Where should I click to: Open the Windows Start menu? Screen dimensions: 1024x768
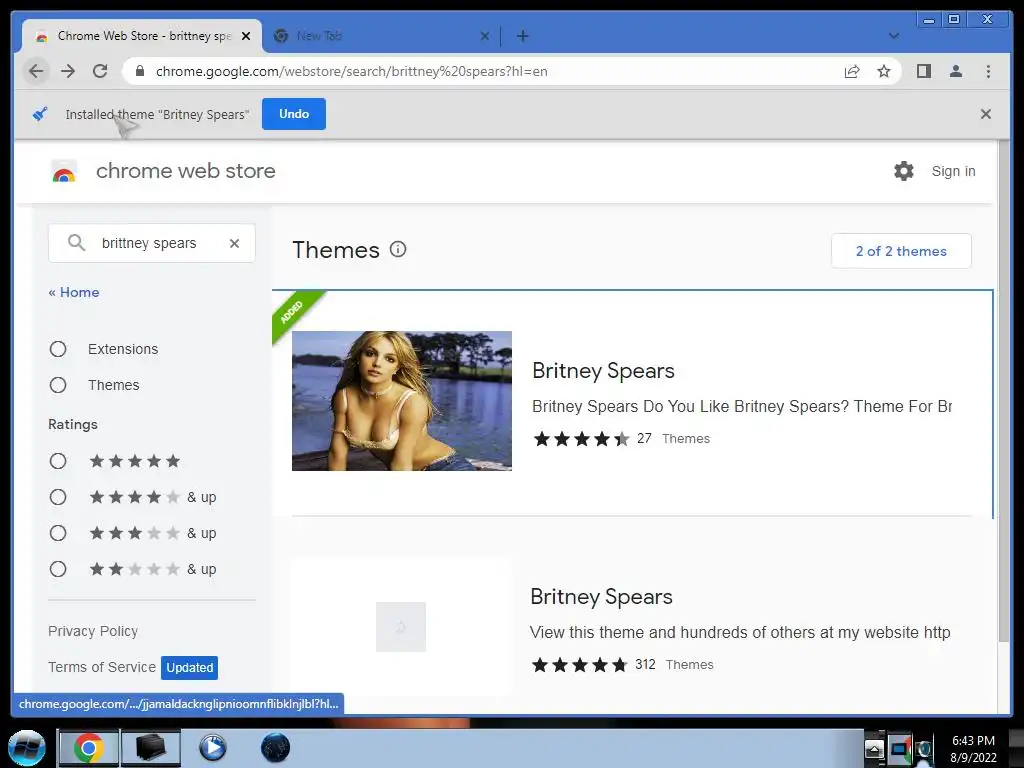pyautogui.click(x=27, y=748)
